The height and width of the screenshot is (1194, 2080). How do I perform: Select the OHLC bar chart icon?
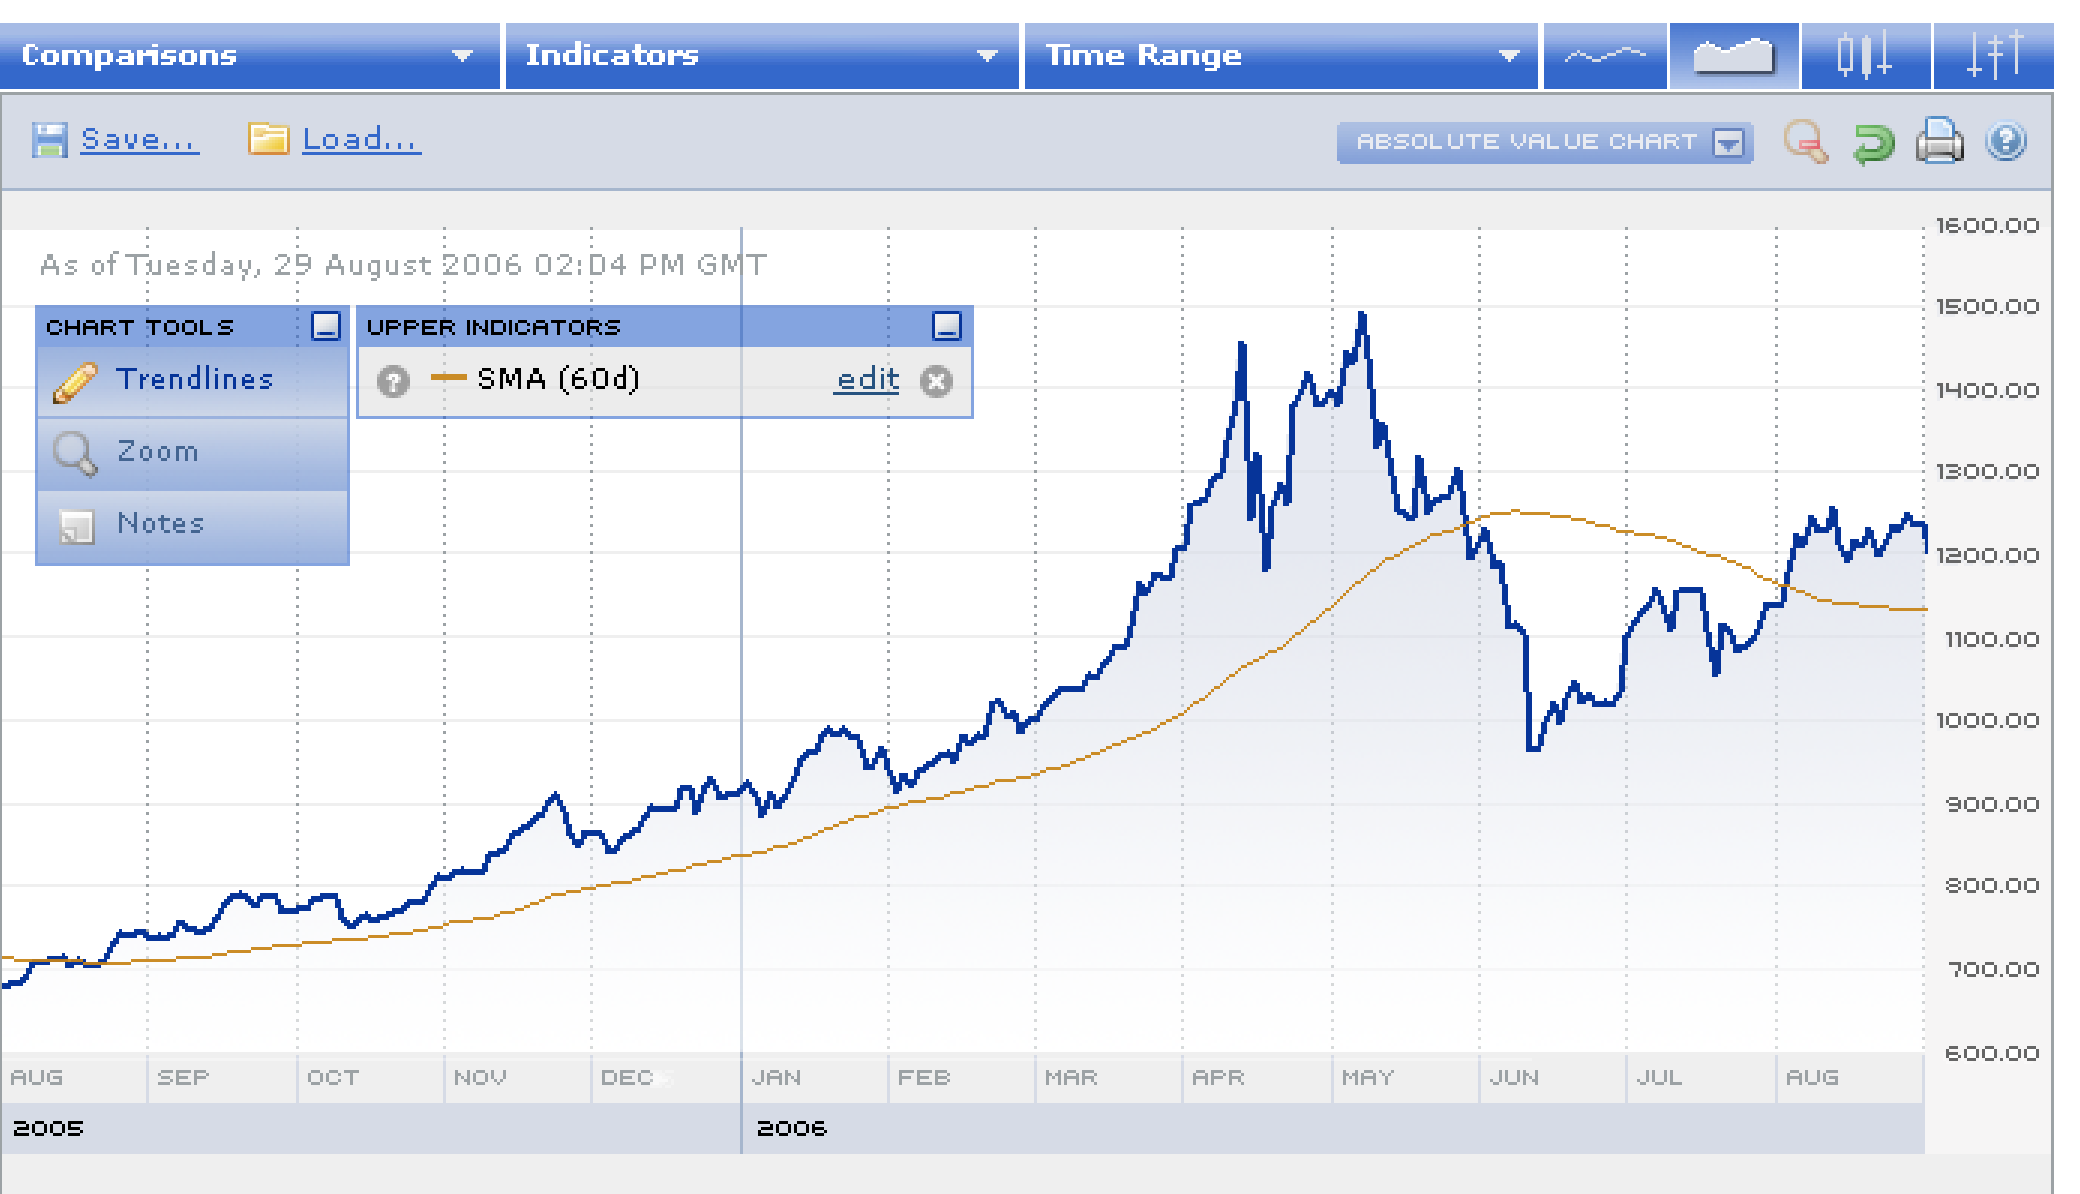coord(1993,56)
